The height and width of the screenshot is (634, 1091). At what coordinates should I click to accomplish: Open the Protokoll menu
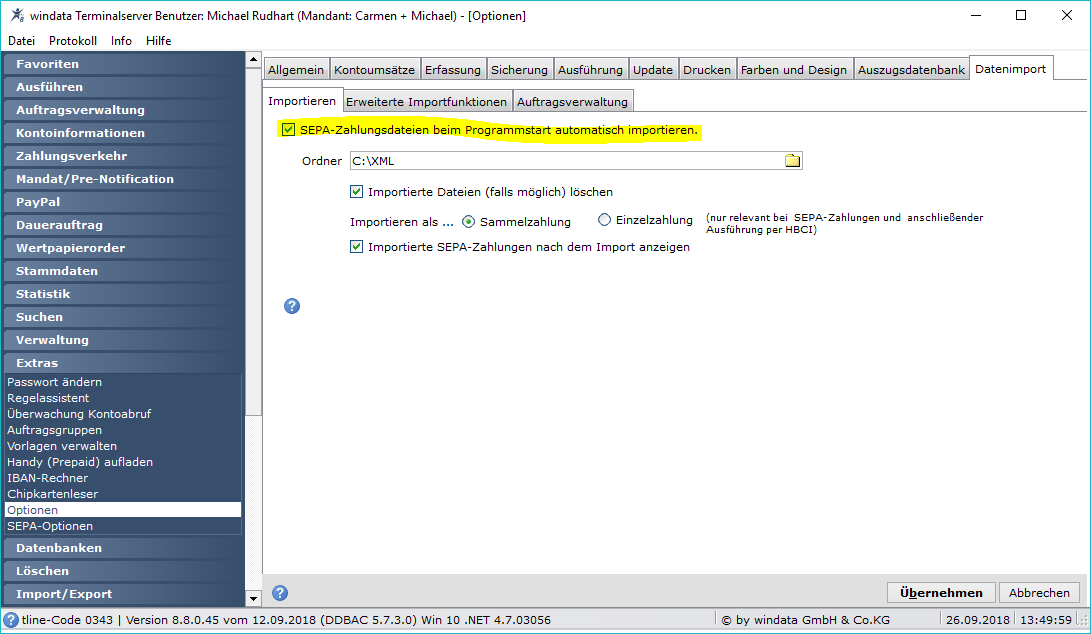[73, 40]
